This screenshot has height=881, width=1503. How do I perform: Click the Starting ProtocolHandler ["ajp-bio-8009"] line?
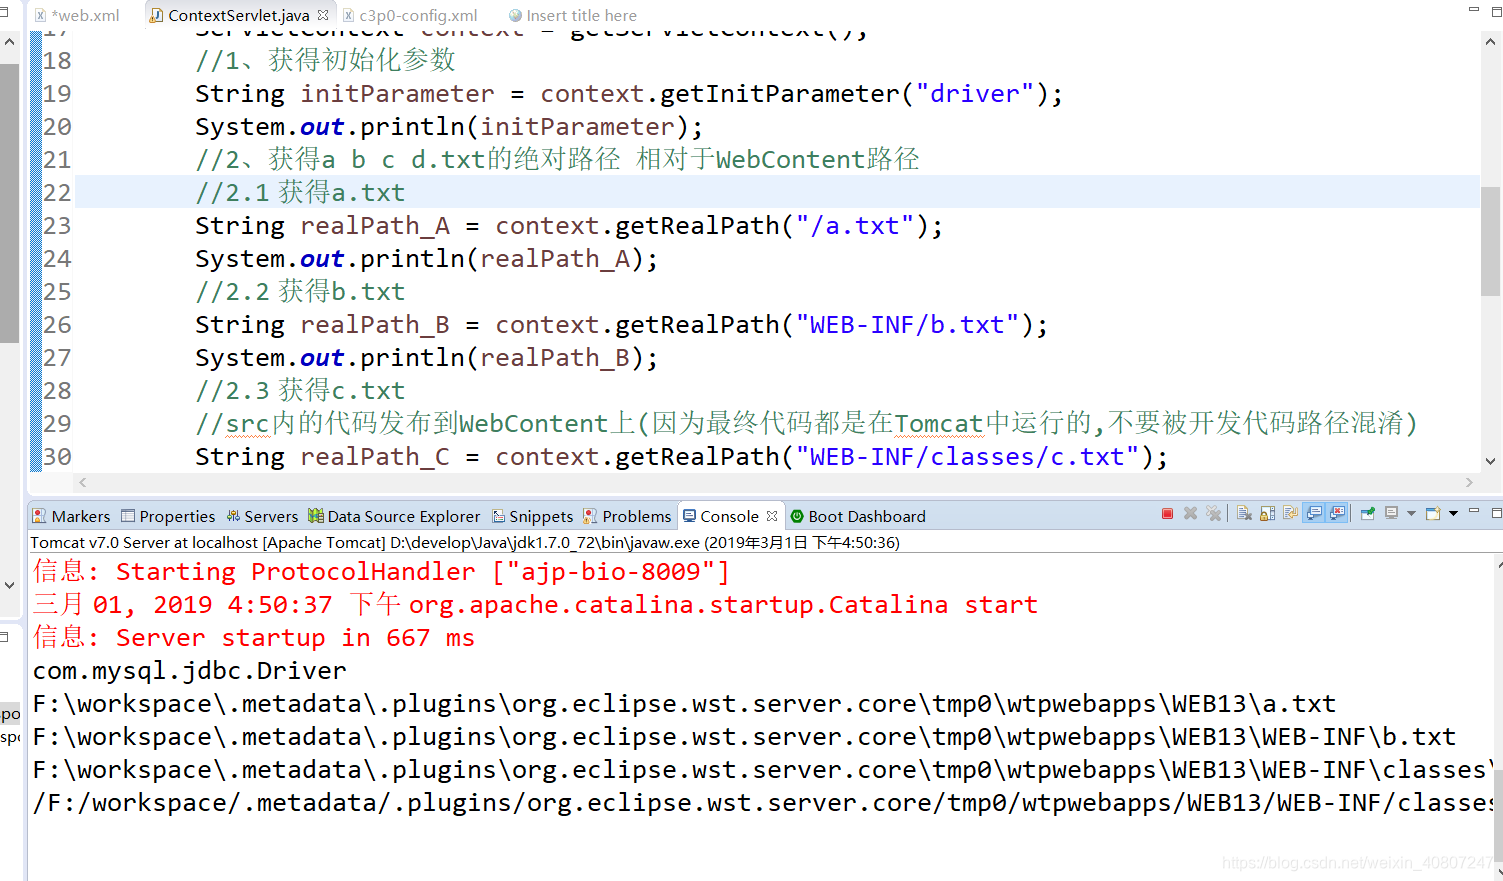381,571
